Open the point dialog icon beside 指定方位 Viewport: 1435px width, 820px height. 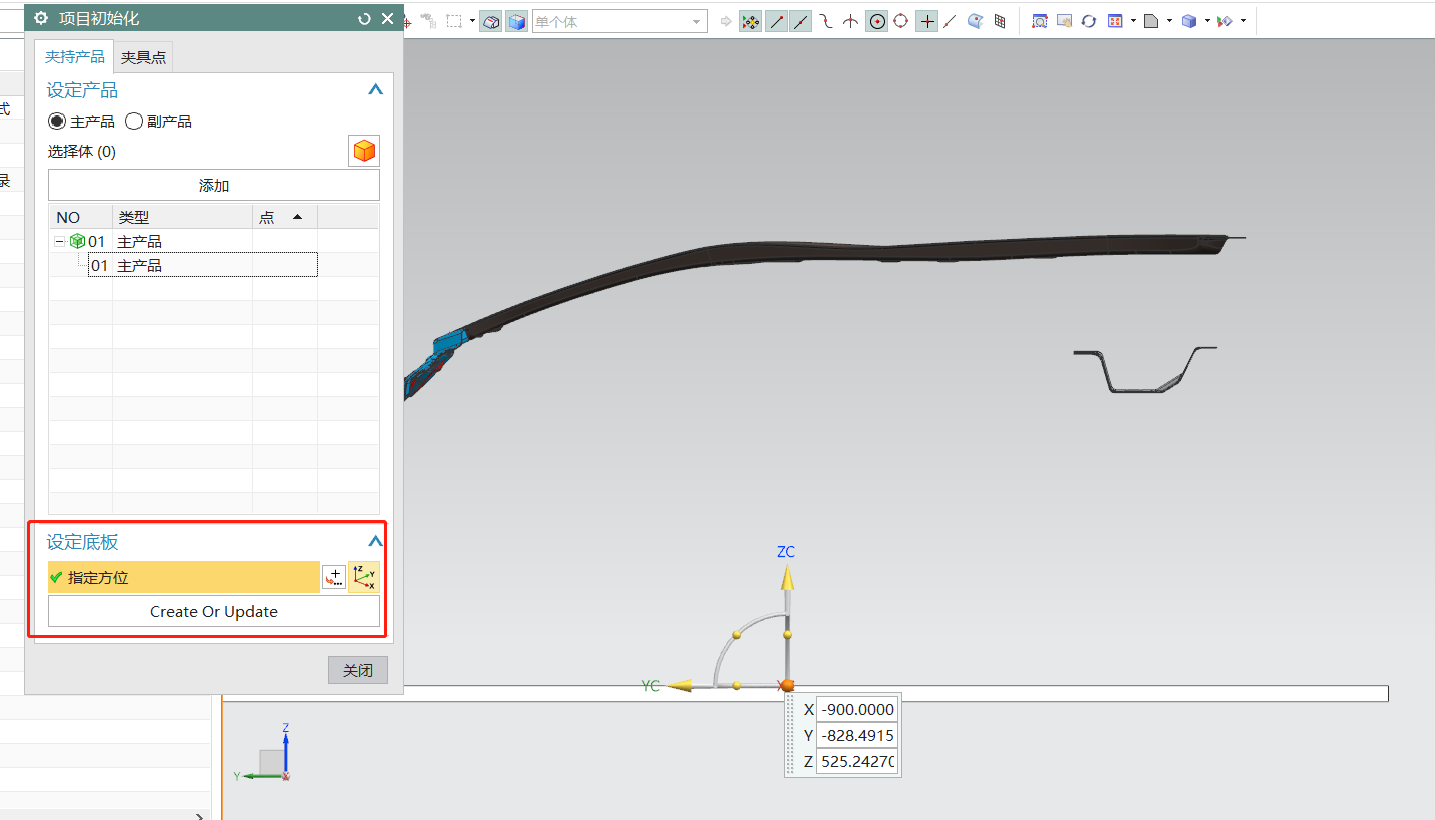(334, 577)
